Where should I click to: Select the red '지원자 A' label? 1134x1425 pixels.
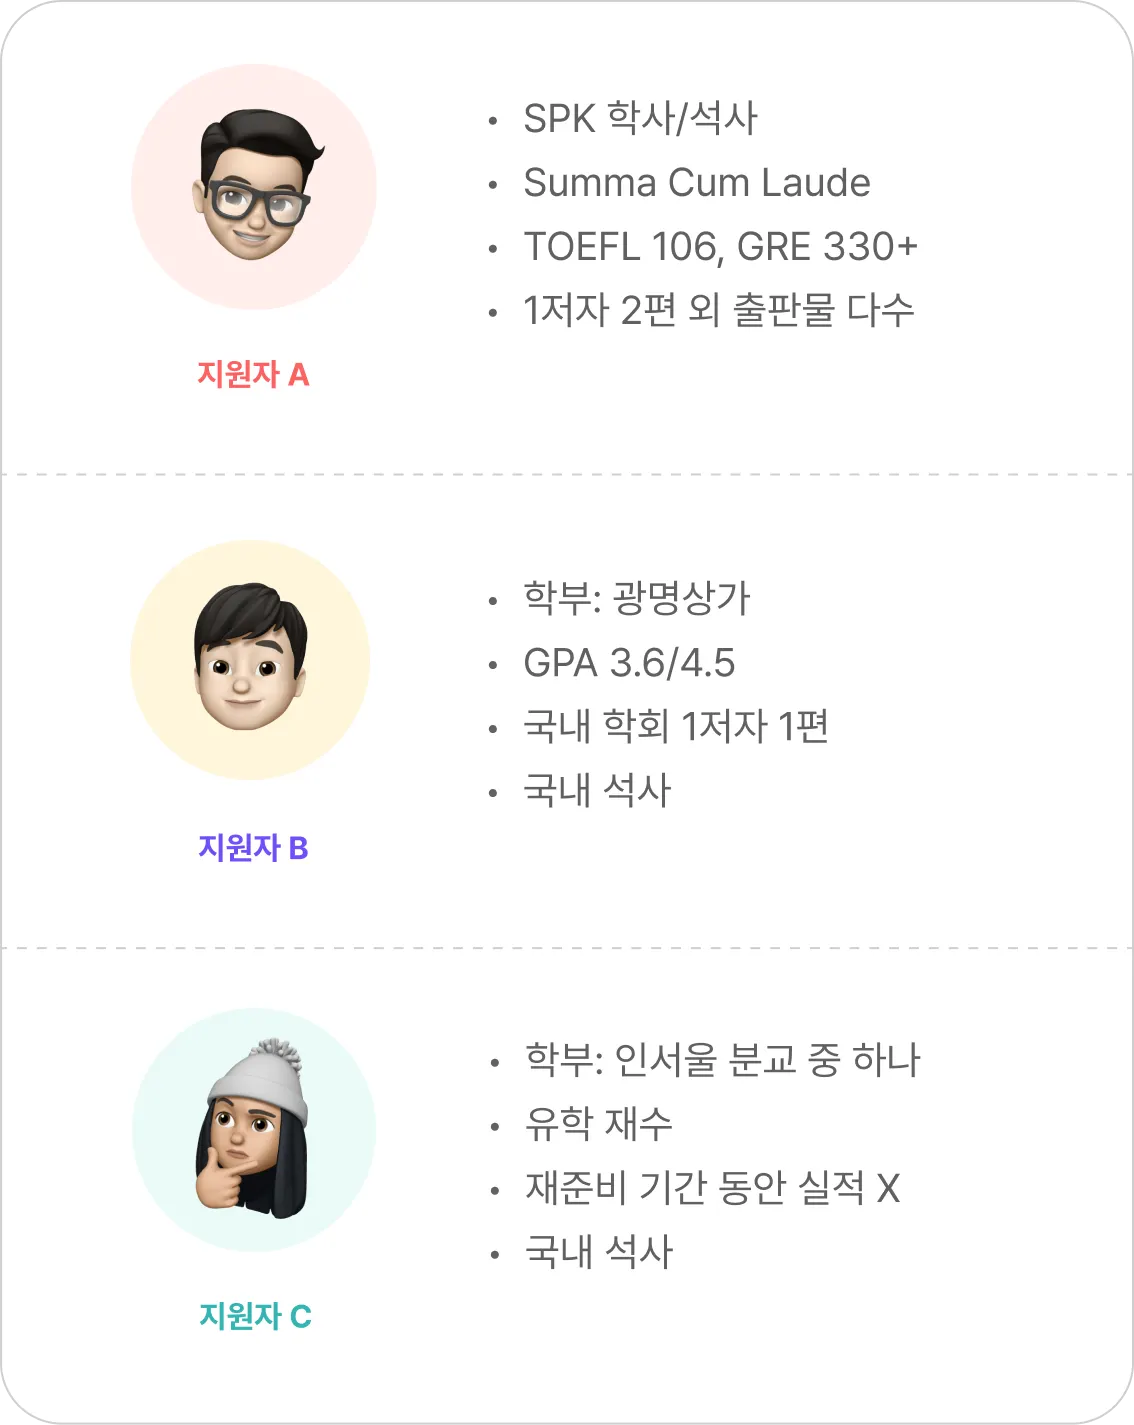point(253,375)
